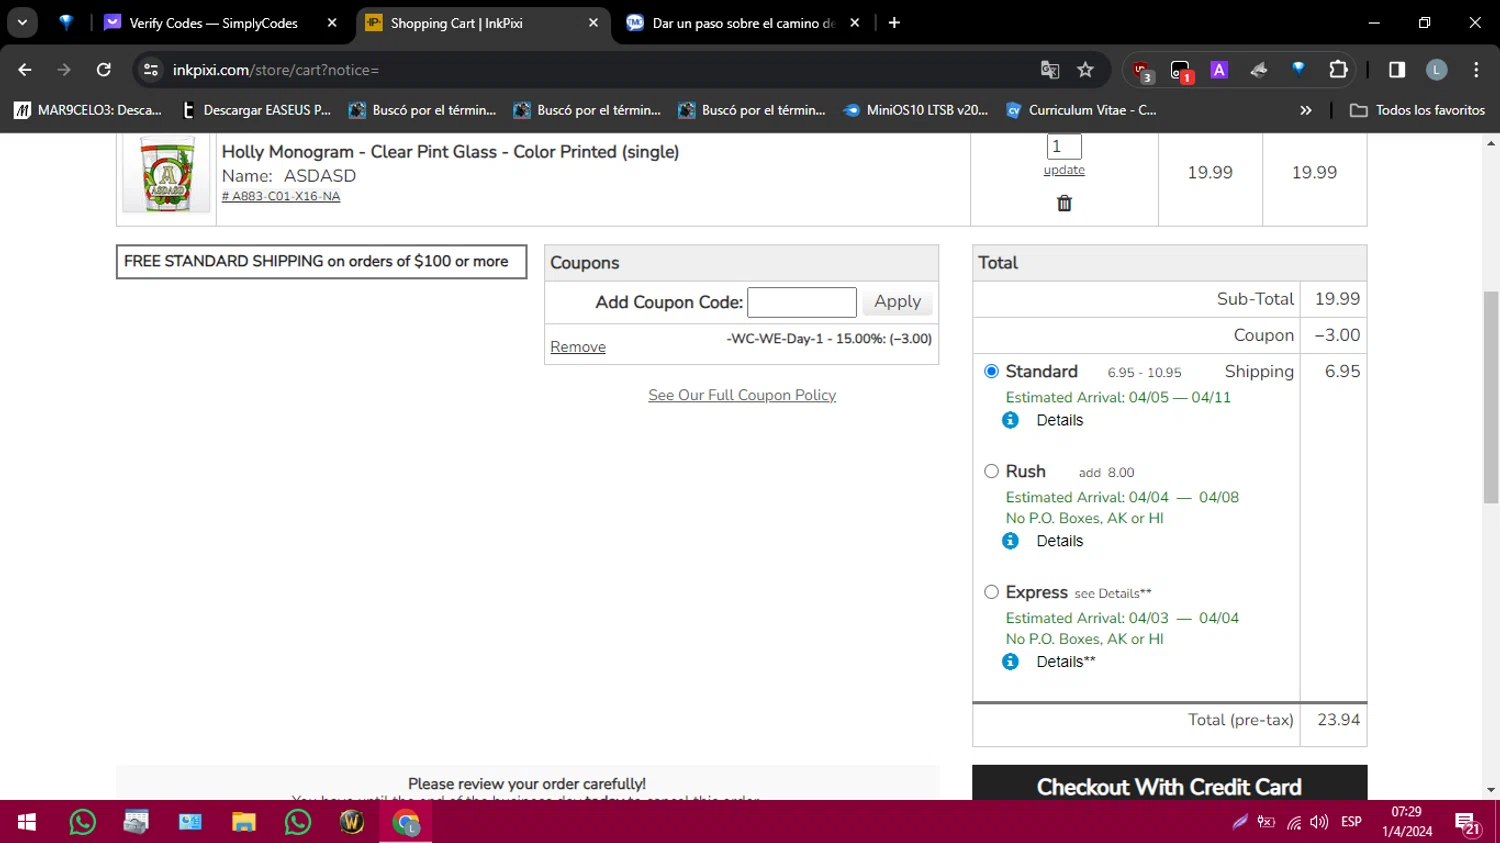The image size is (1500, 843).
Task: Delete the Holly Monogram item with trash icon
Action: pos(1064,203)
